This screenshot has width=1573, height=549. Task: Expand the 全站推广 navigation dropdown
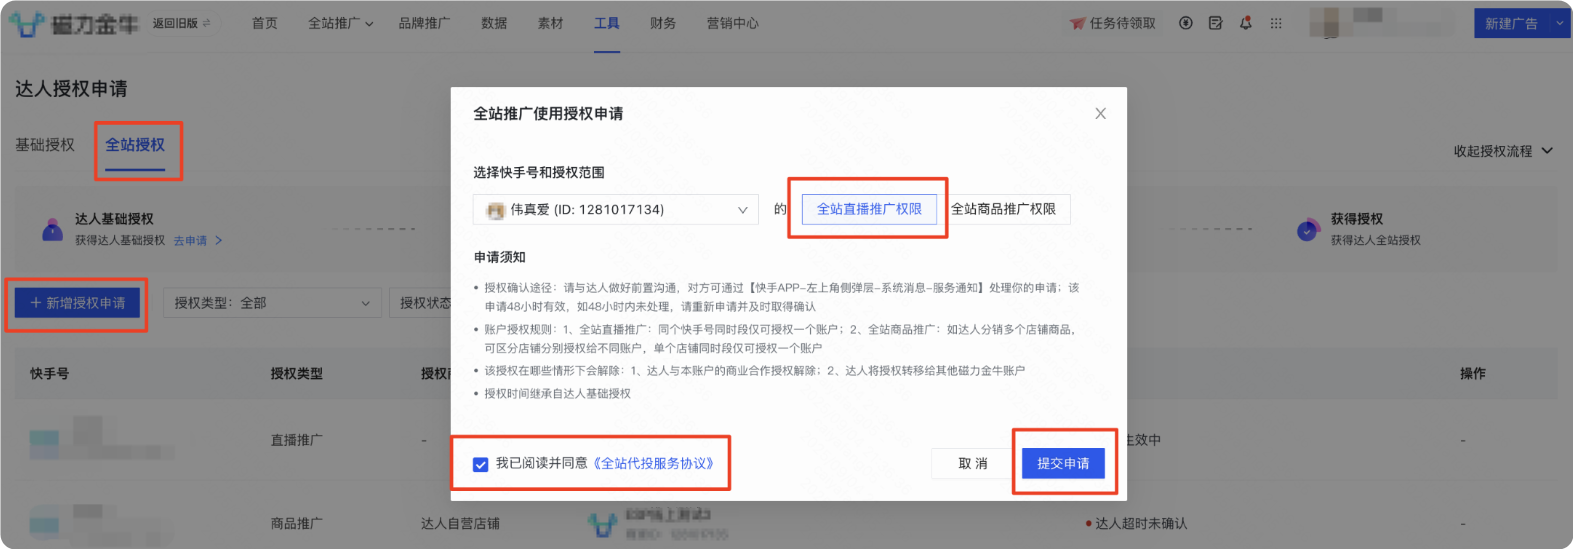340,23
